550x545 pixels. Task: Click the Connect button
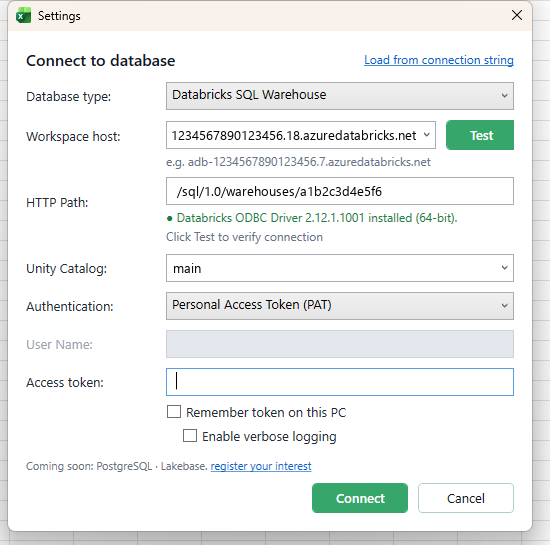pyautogui.click(x=360, y=498)
